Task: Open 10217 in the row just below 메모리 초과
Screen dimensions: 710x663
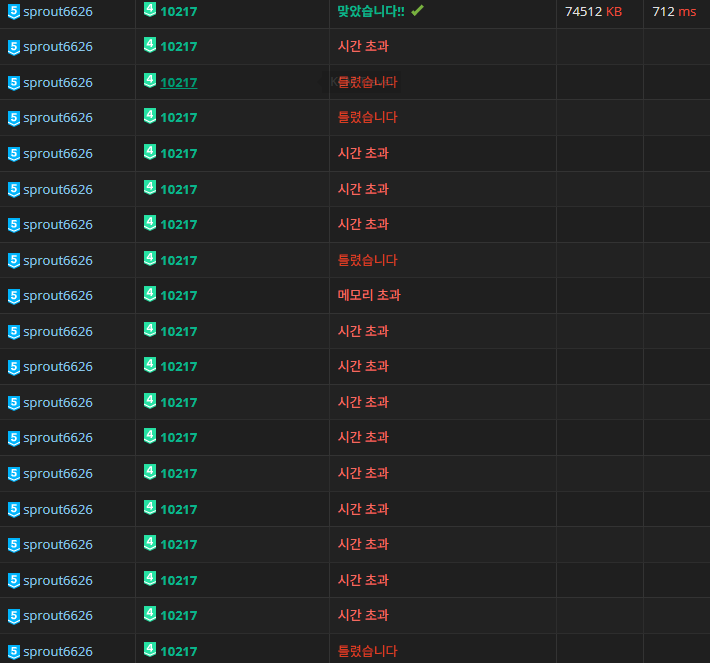Action: point(179,332)
